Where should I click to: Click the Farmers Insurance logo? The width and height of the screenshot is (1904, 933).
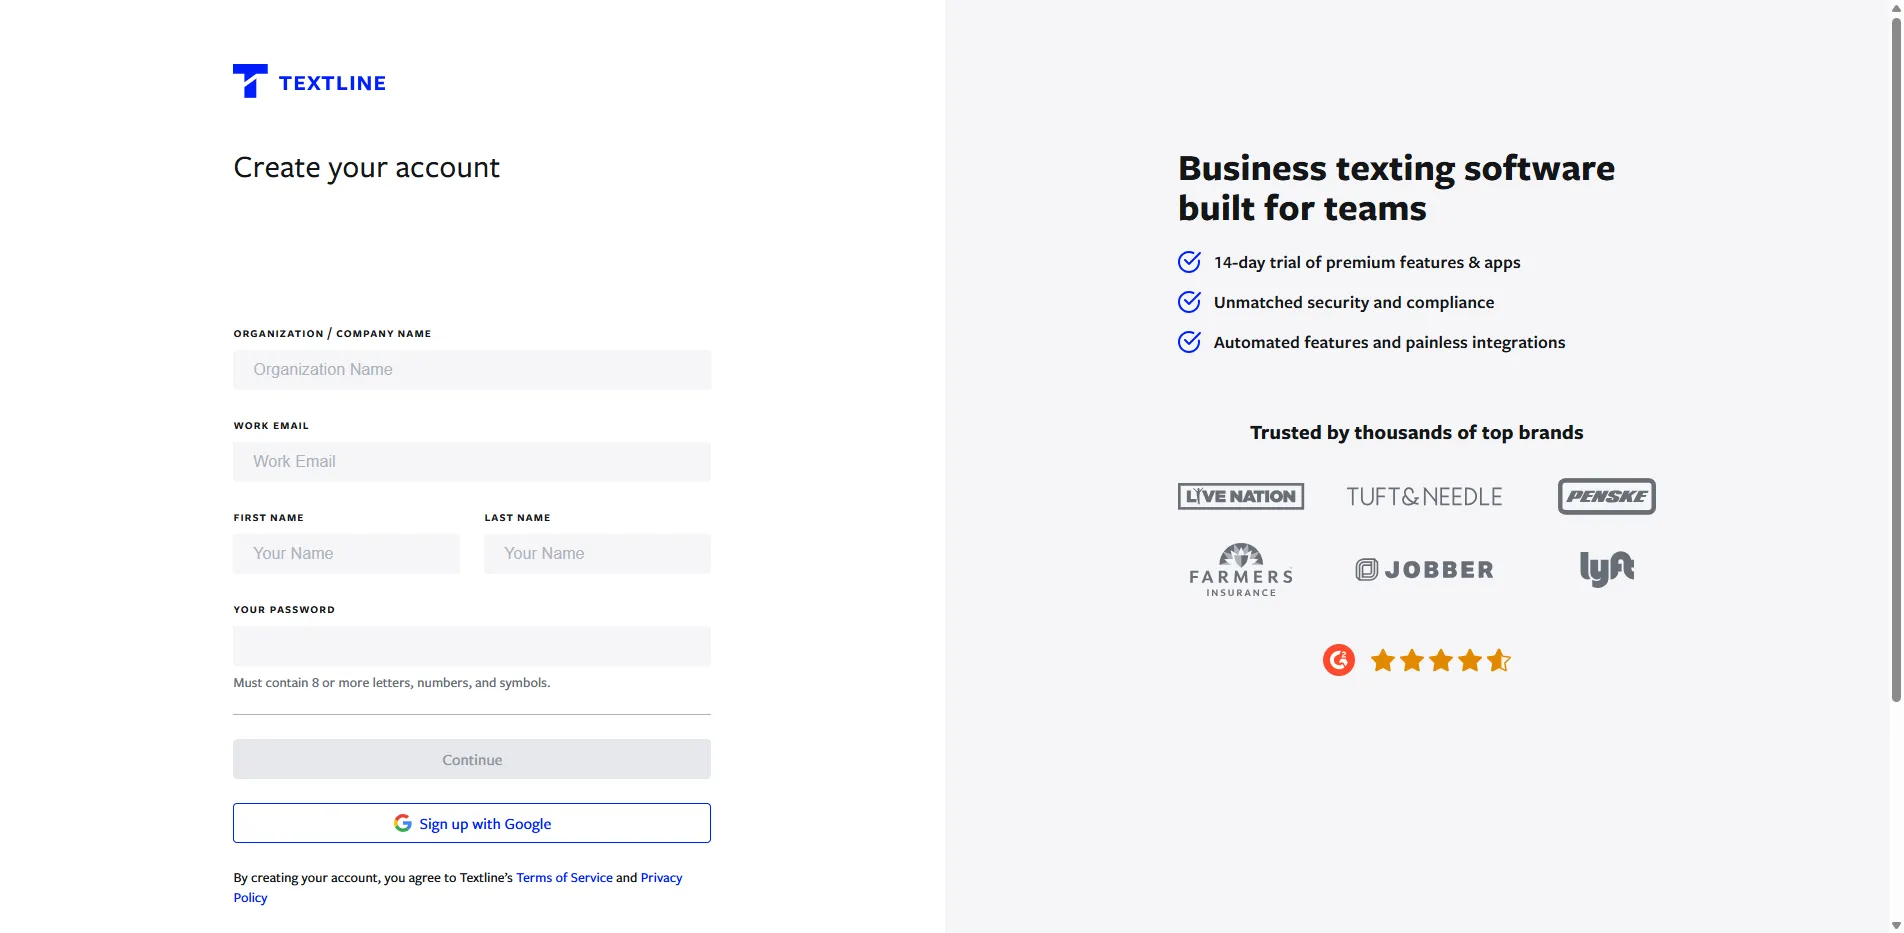(1240, 570)
